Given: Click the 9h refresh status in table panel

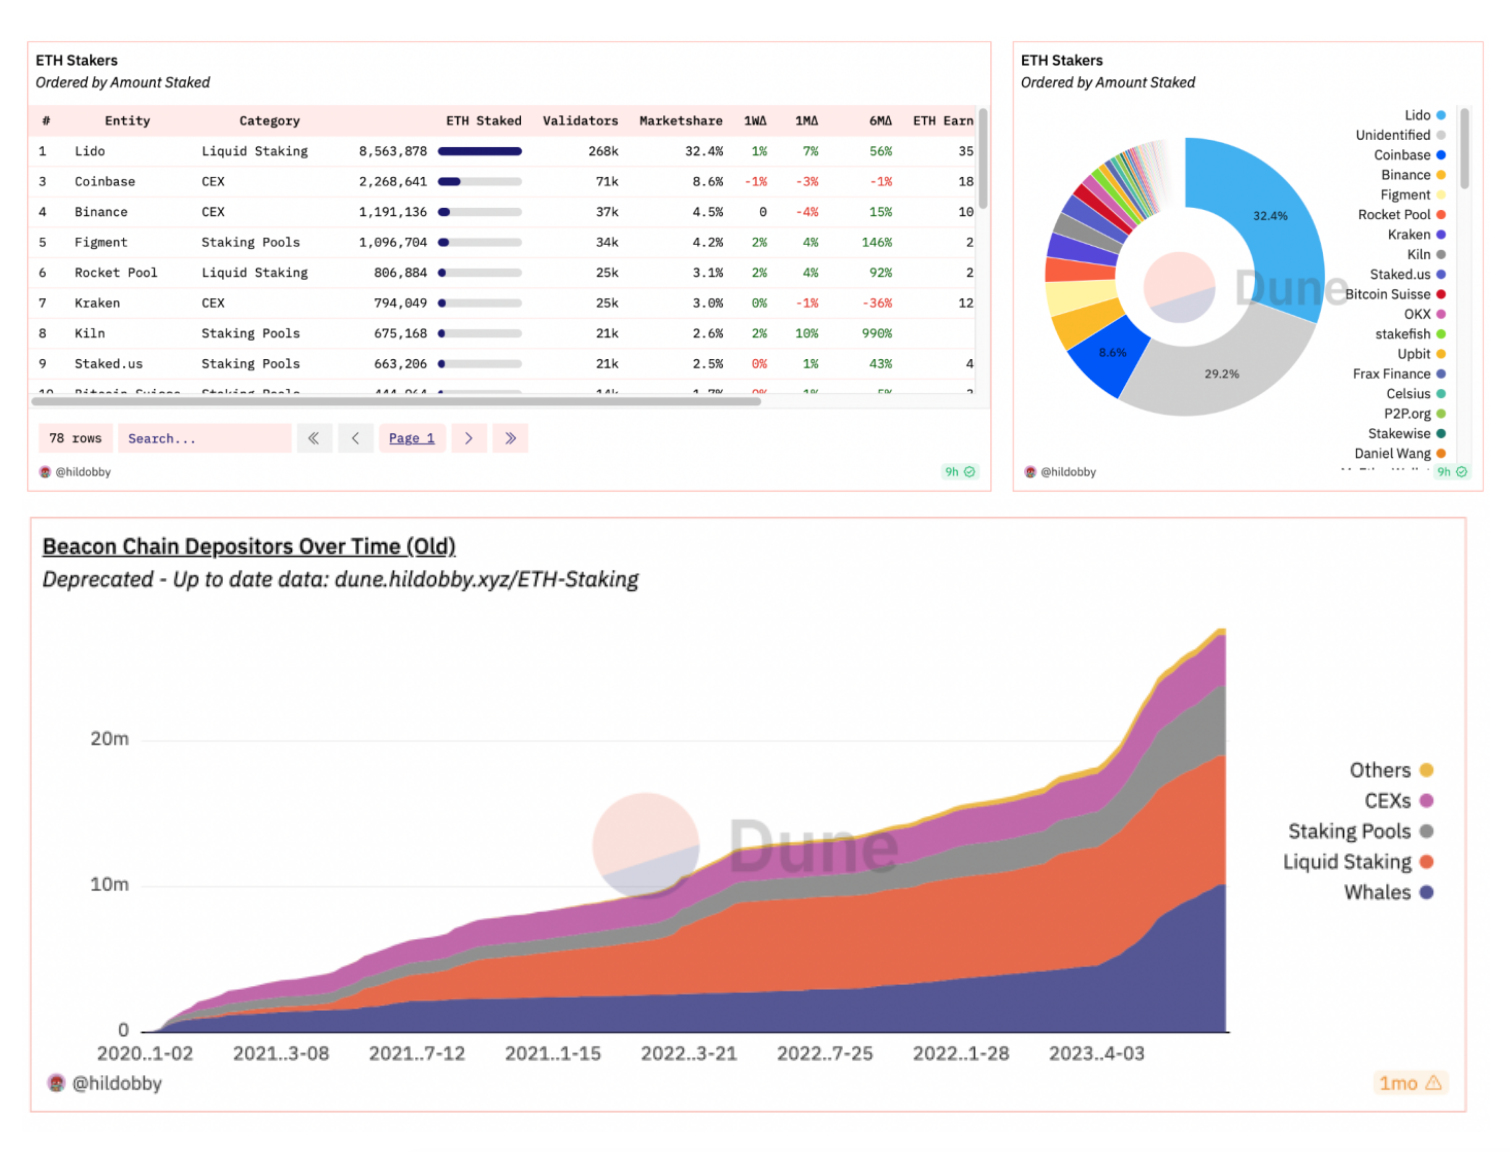Looking at the screenshot, I should [959, 472].
